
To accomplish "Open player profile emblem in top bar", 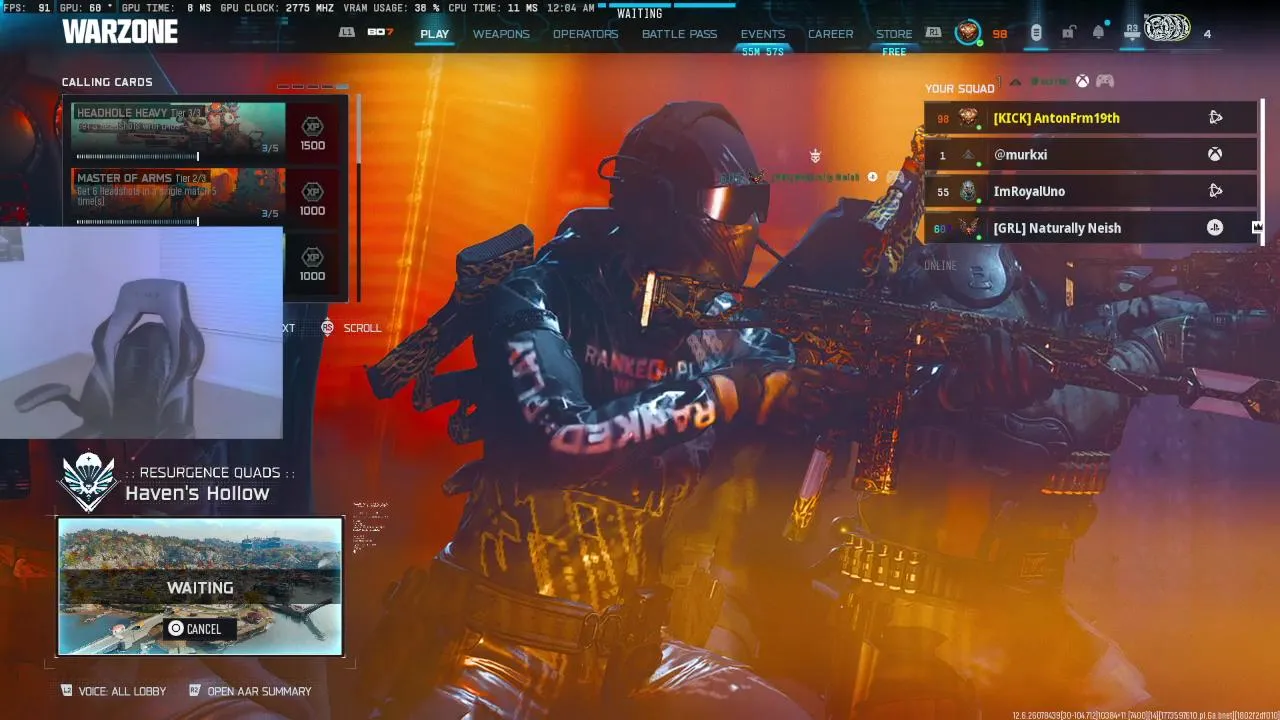I will click(x=967, y=33).
